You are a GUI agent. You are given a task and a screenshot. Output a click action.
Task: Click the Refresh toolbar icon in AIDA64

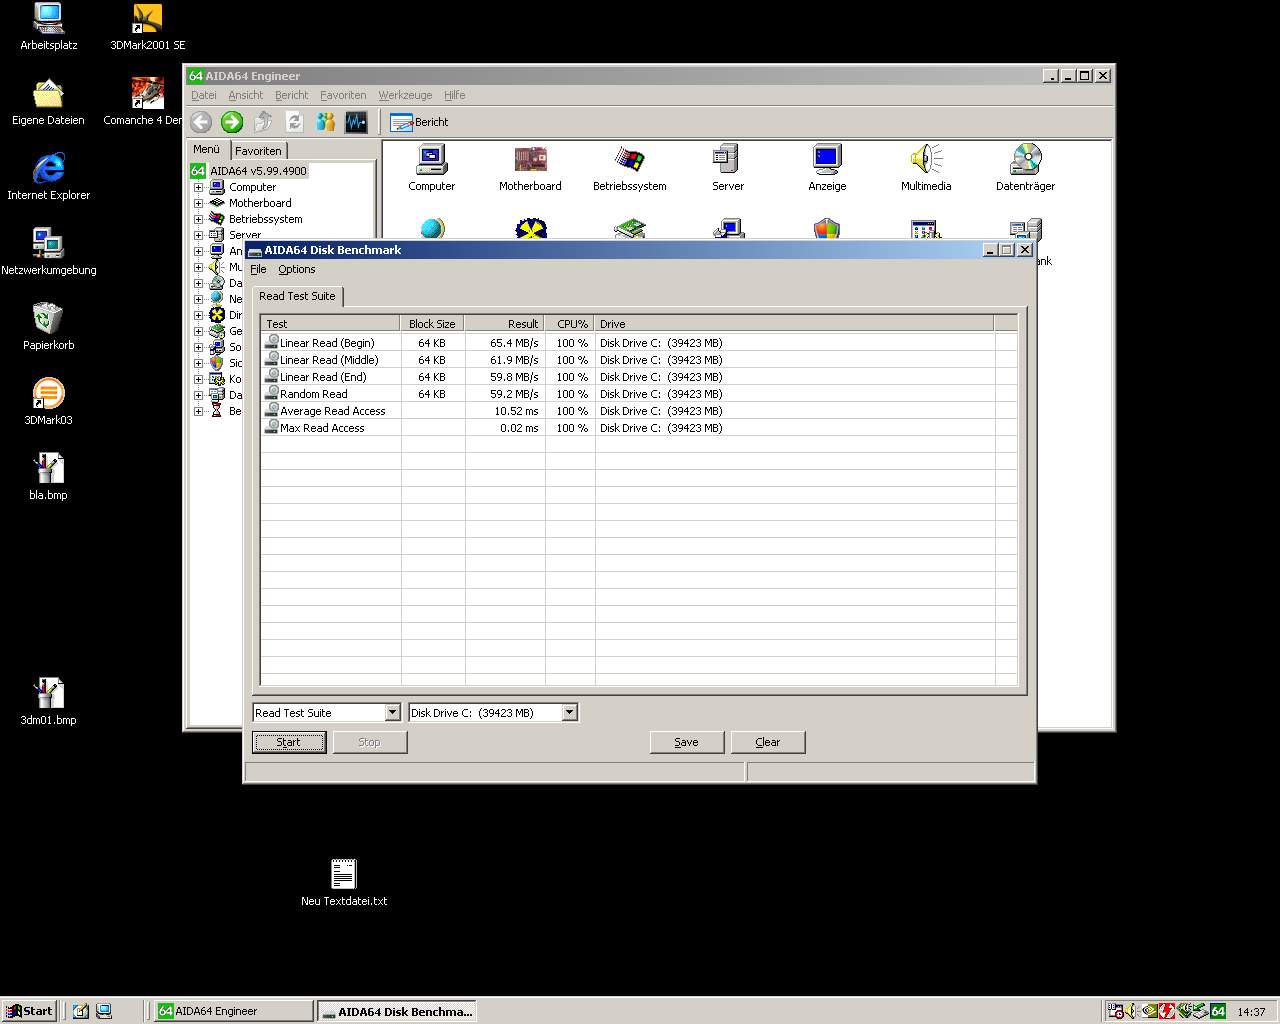(x=294, y=122)
